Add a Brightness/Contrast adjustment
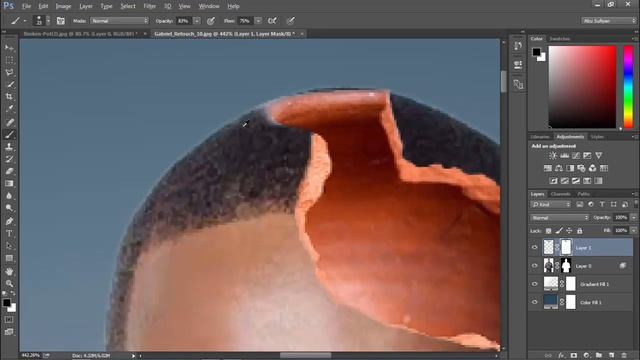 (x=553, y=156)
